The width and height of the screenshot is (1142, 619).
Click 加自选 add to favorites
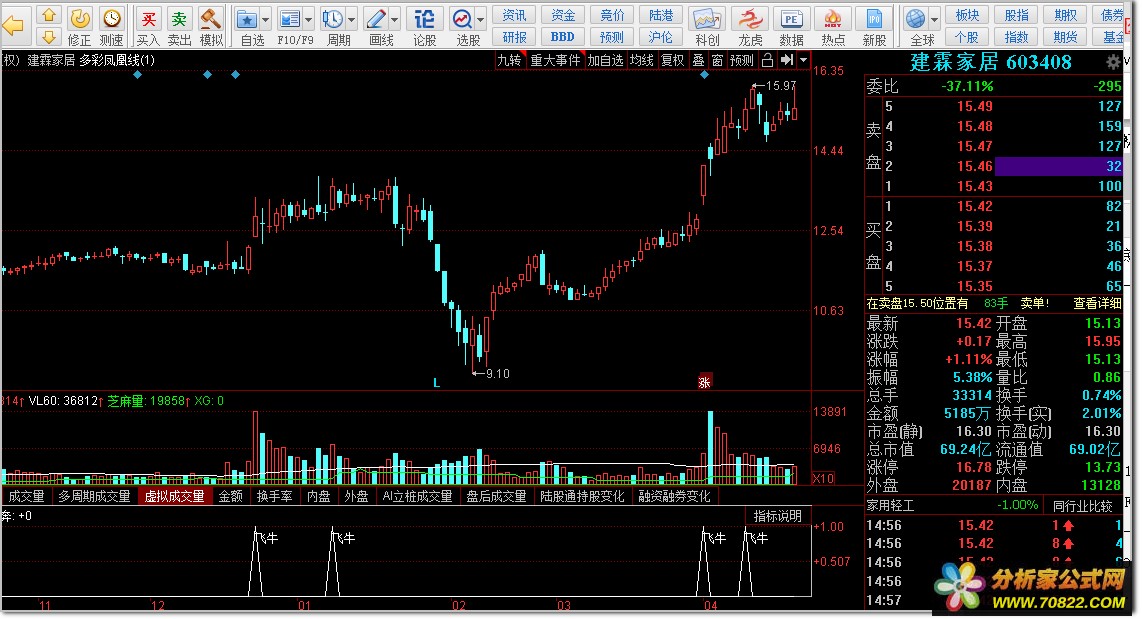pyautogui.click(x=605, y=60)
